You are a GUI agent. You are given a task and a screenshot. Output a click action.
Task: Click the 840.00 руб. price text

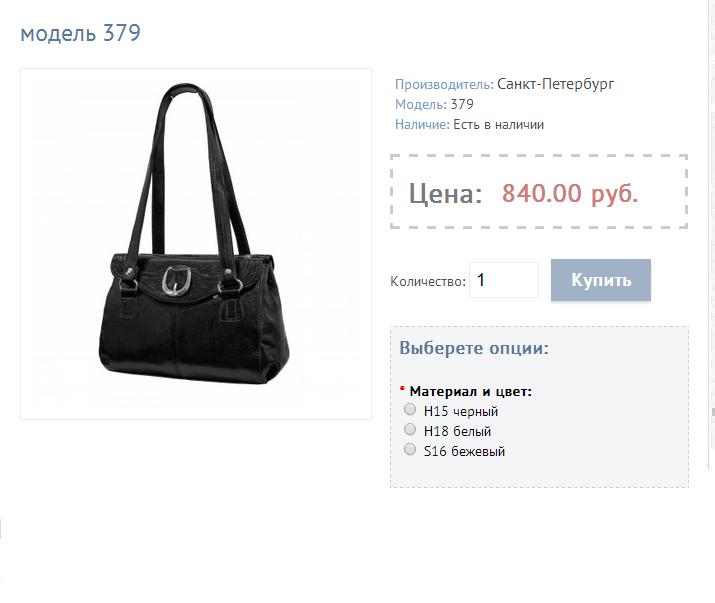(570, 193)
